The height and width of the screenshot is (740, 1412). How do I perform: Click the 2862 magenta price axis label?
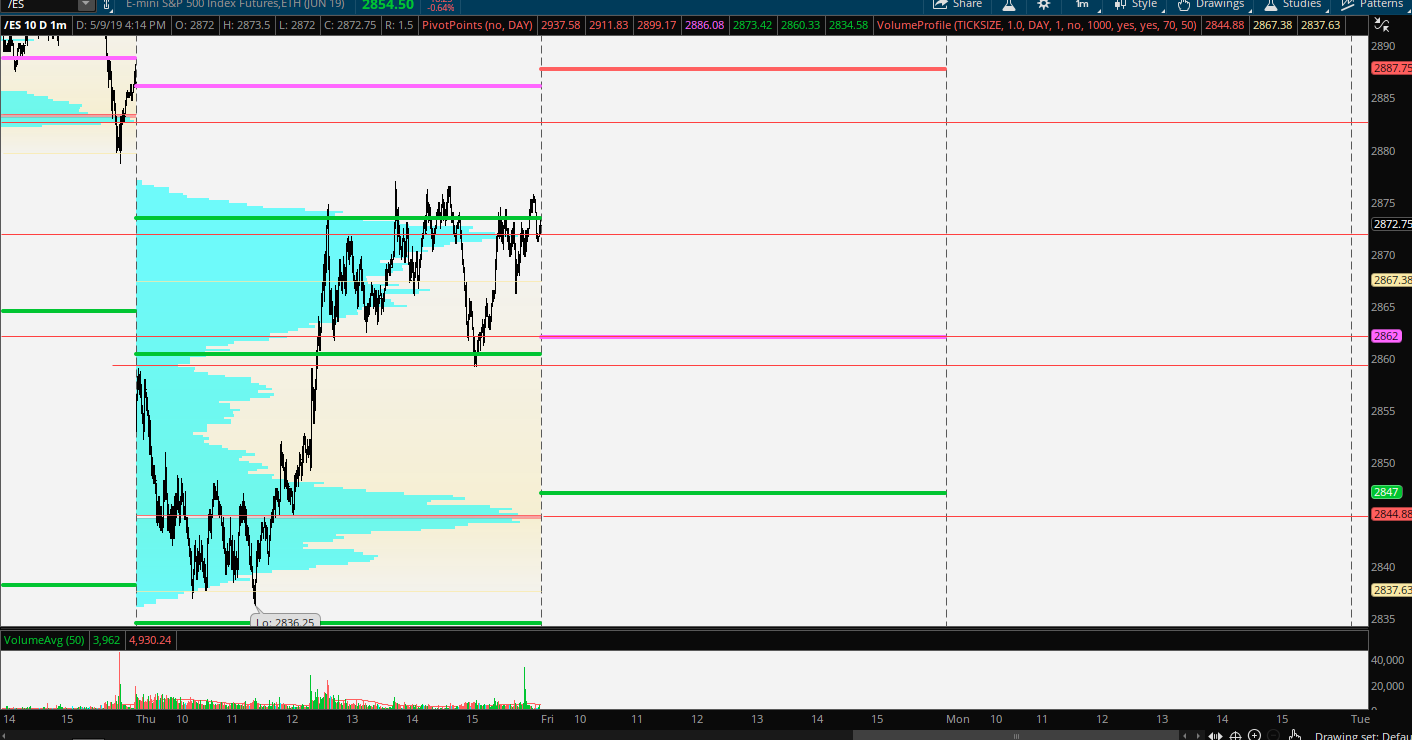pos(1385,336)
